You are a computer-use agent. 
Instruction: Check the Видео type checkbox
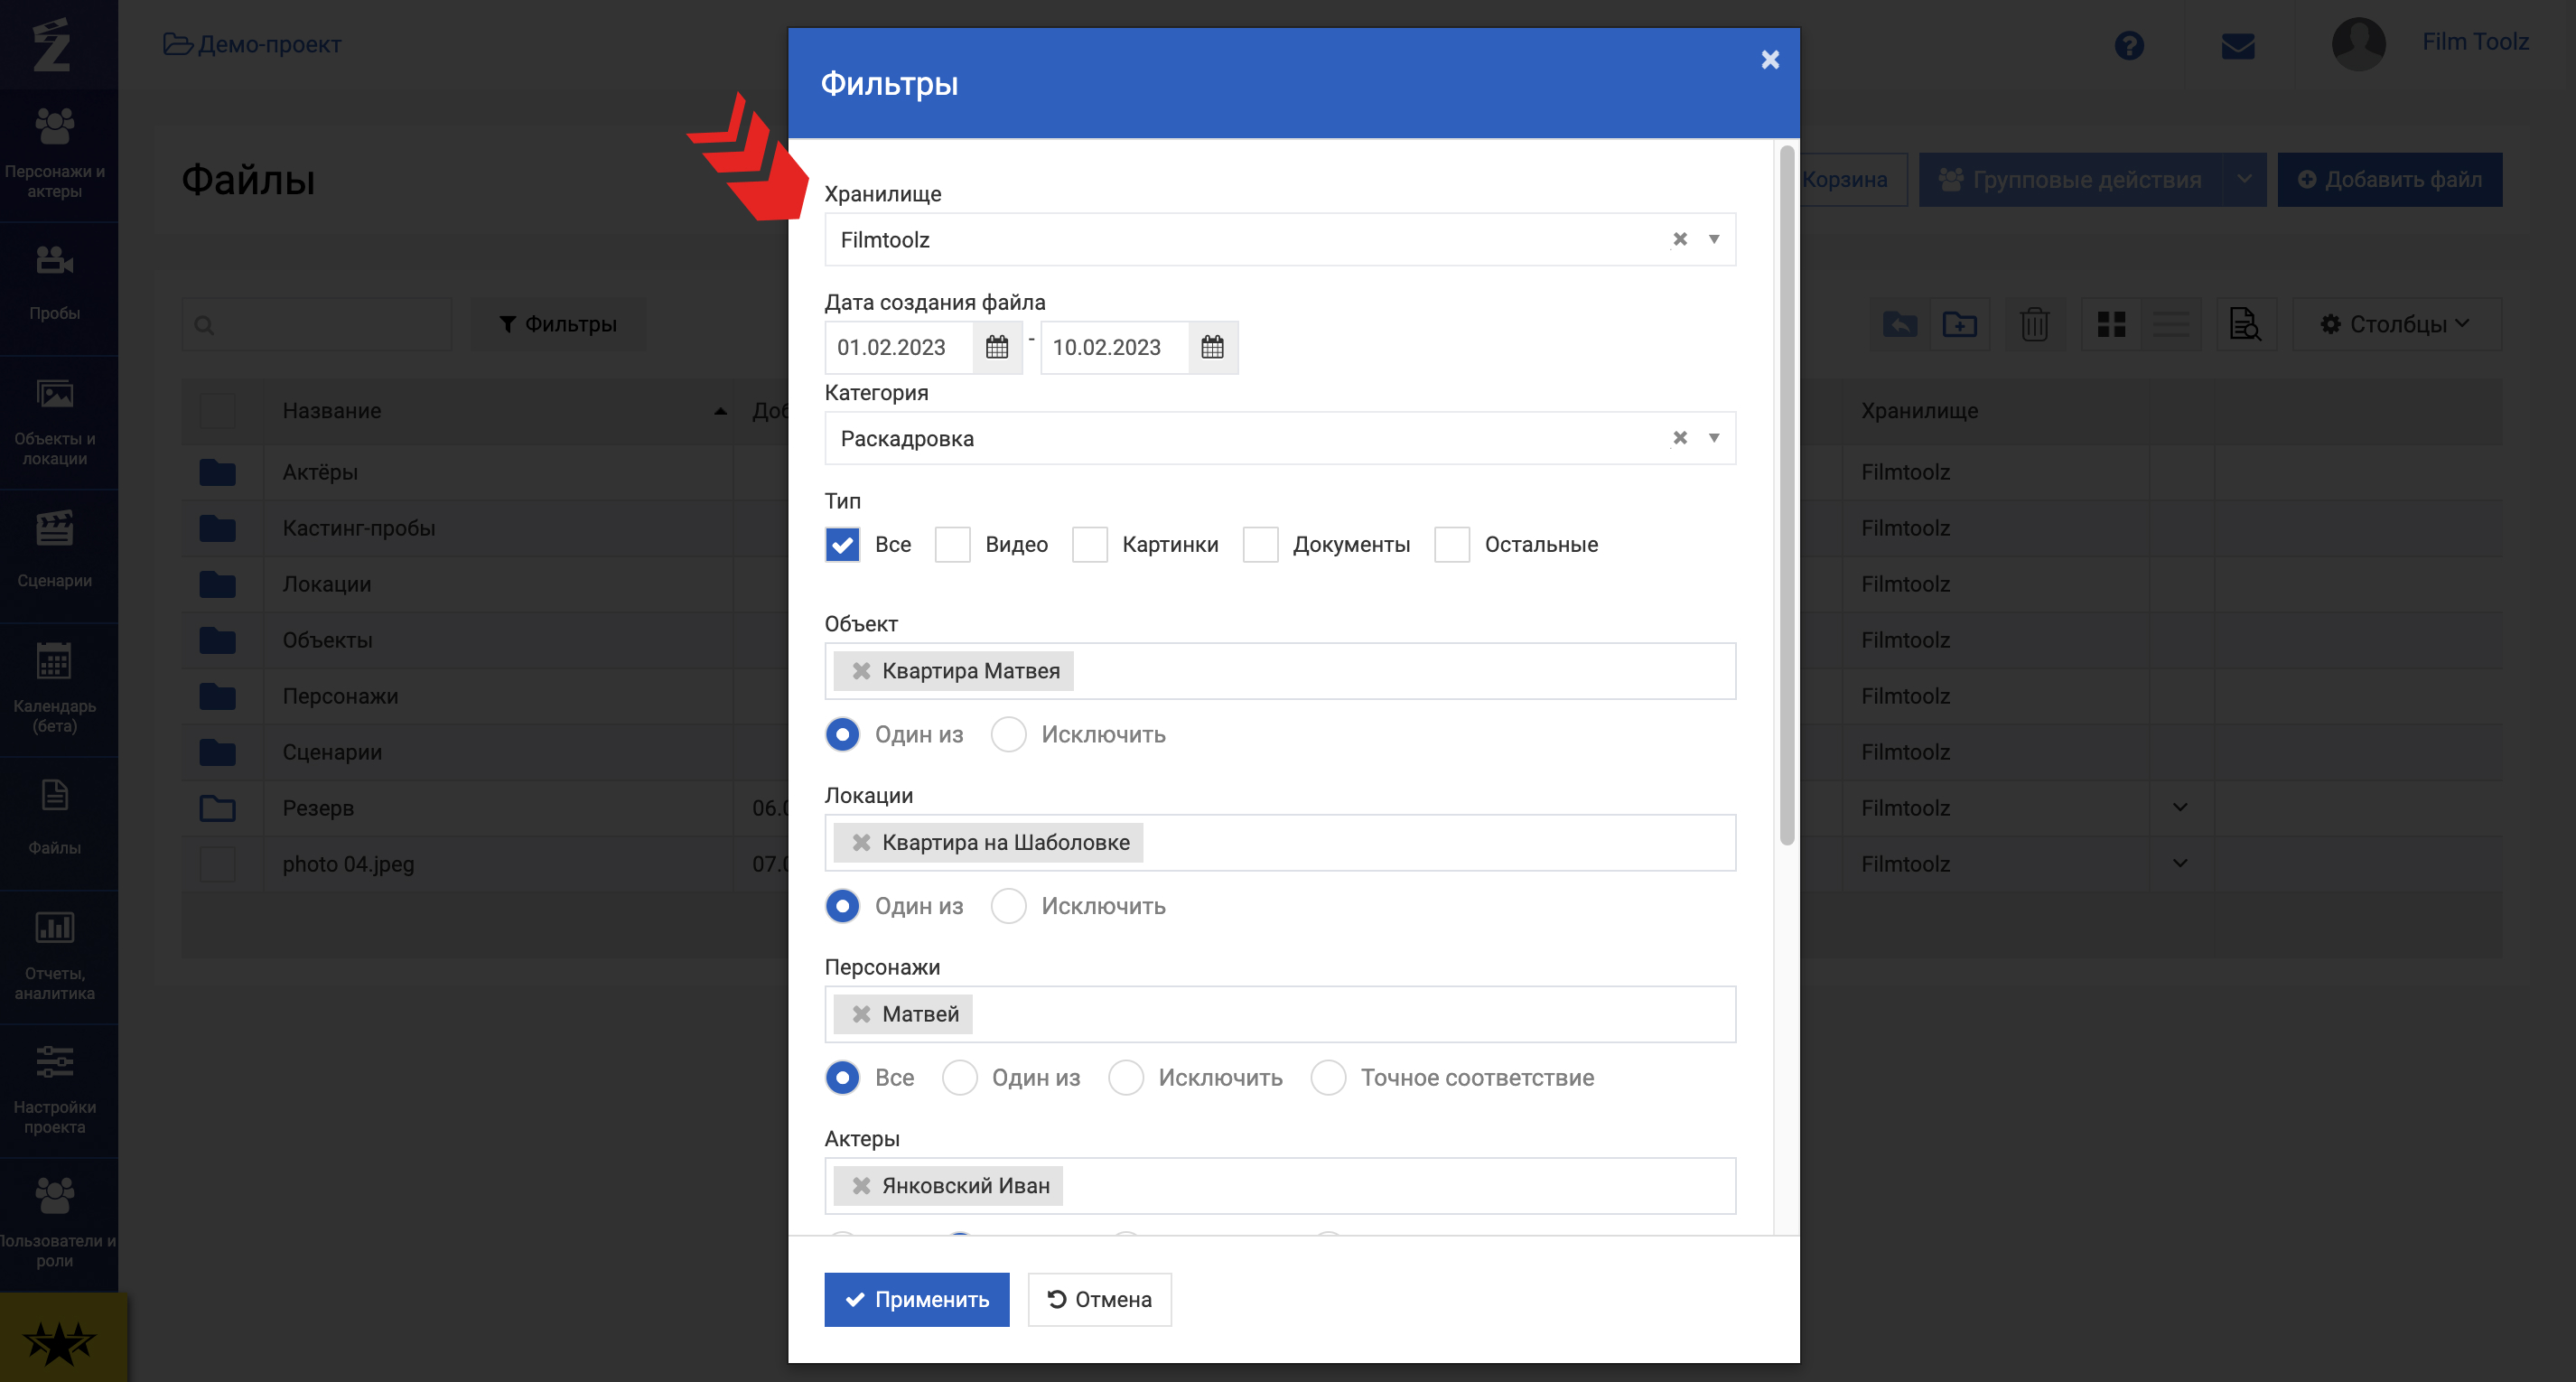point(952,544)
